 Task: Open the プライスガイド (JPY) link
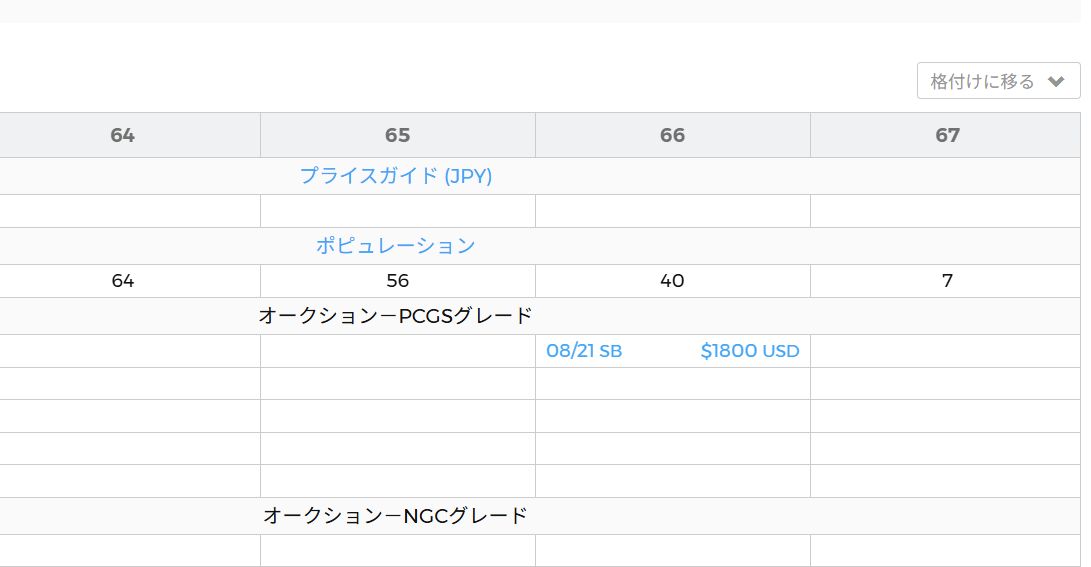tap(396, 176)
